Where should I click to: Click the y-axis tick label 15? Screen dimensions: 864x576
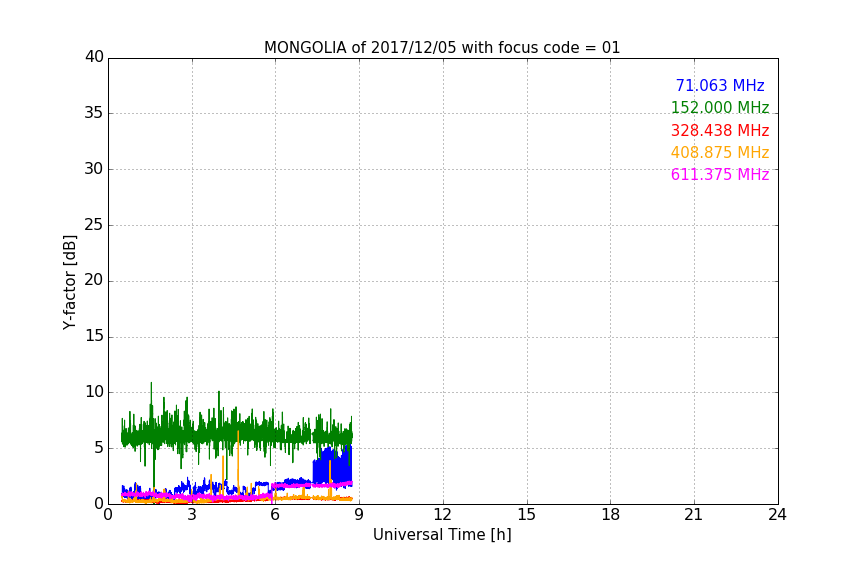tap(94, 336)
